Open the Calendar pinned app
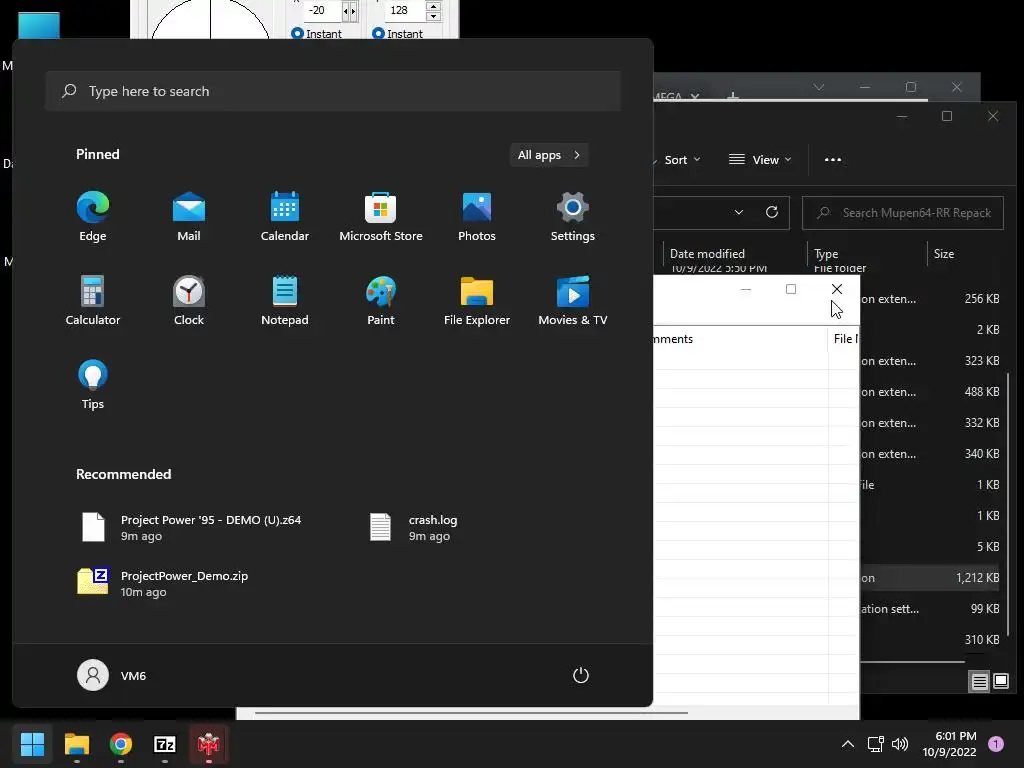The width and height of the screenshot is (1024, 768). [x=285, y=217]
